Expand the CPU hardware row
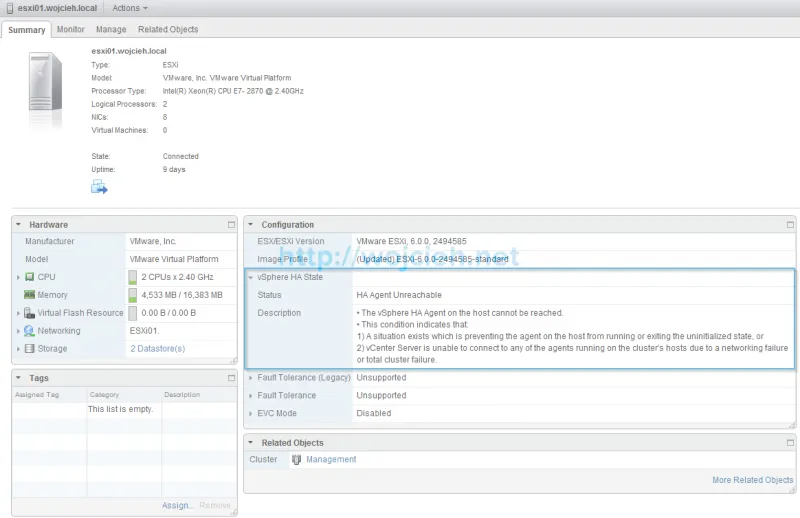Viewport: 800px width, 518px height. [x=18, y=277]
